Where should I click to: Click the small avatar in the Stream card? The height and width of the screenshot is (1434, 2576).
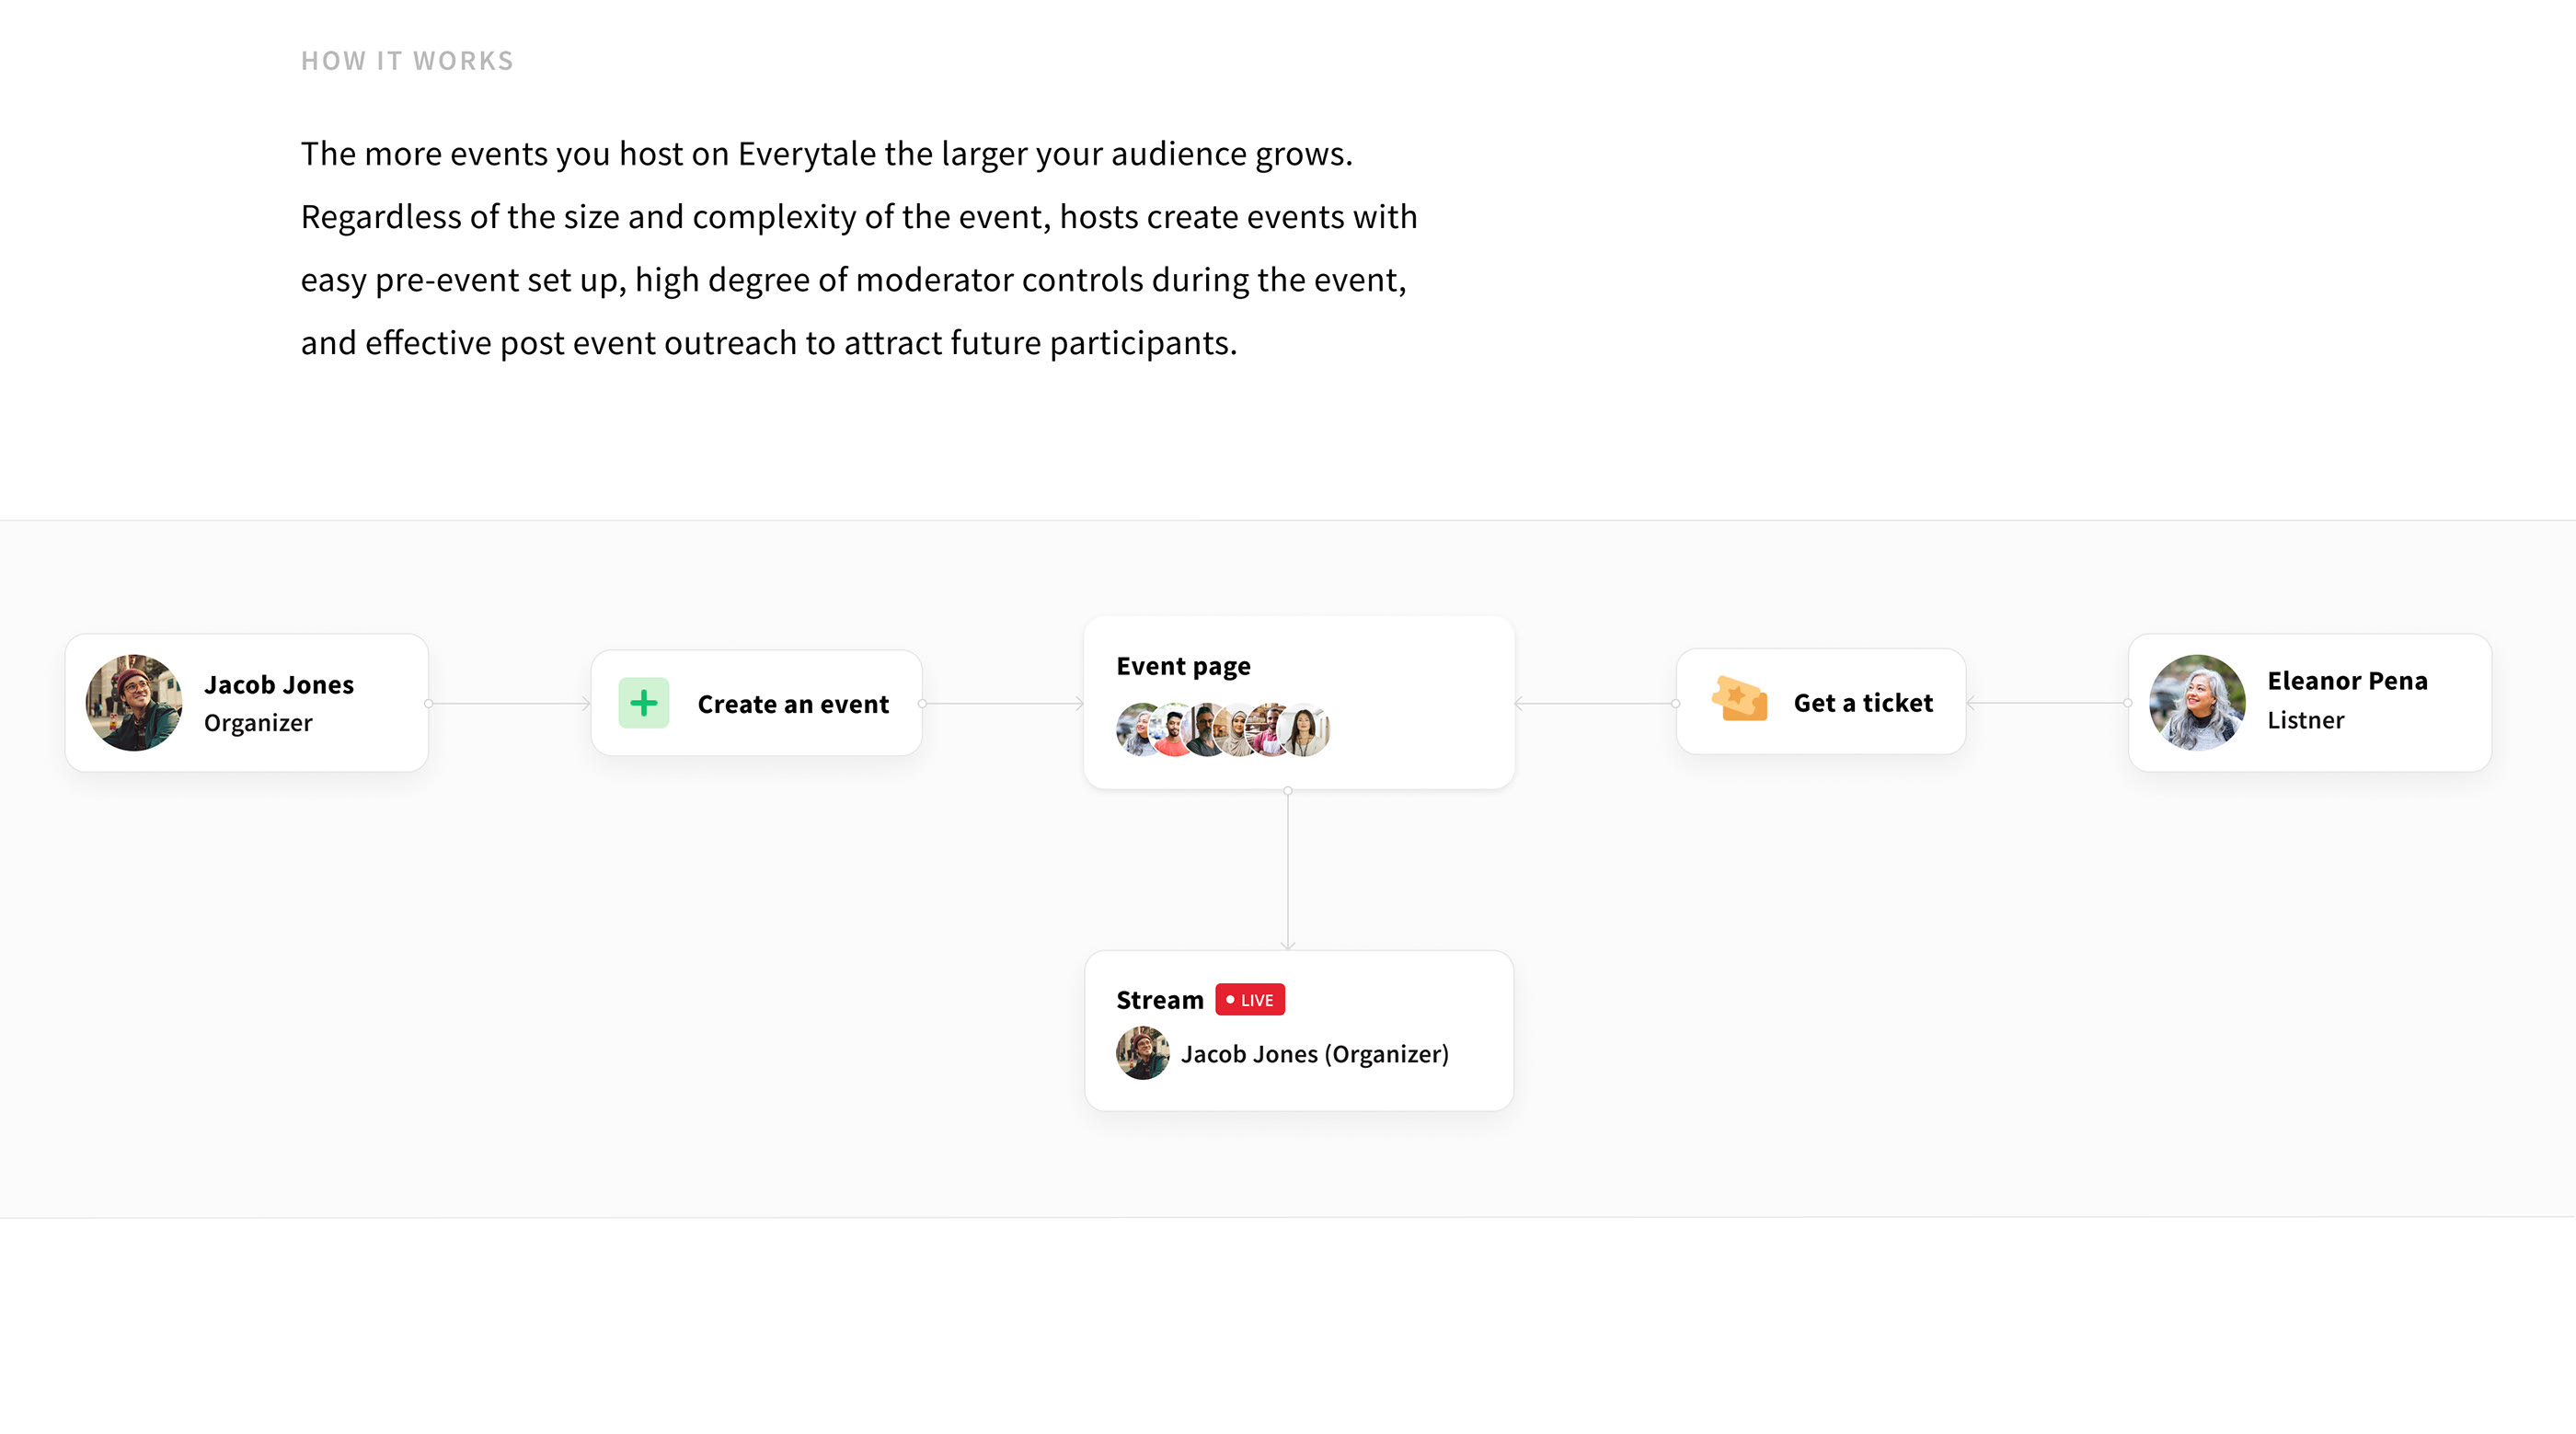tap(1142, 1053)
